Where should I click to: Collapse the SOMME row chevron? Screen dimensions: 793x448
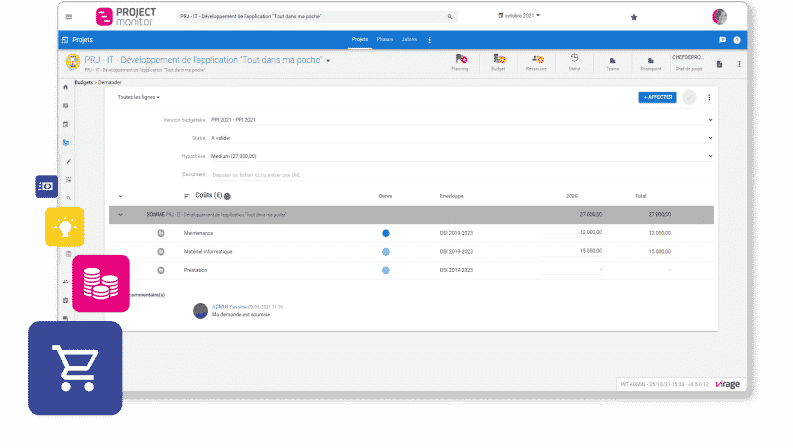coord(120,215)
